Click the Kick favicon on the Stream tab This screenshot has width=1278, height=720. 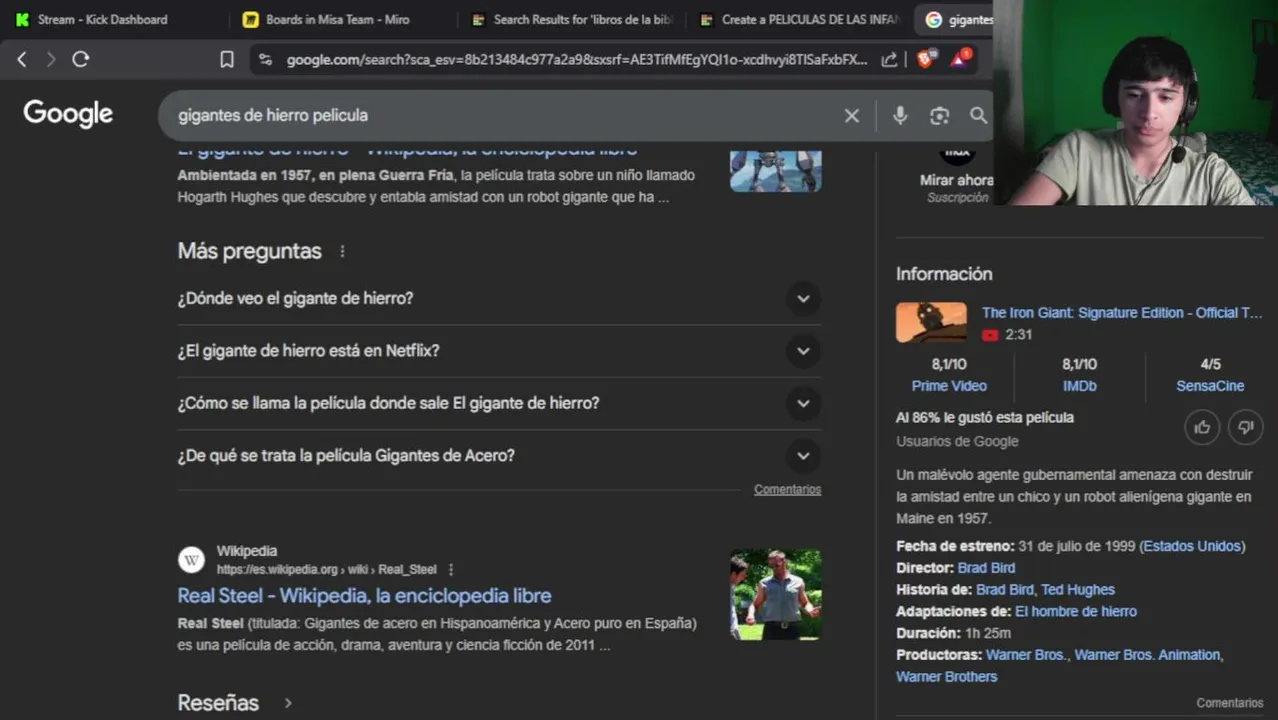[x=22, y=19]
